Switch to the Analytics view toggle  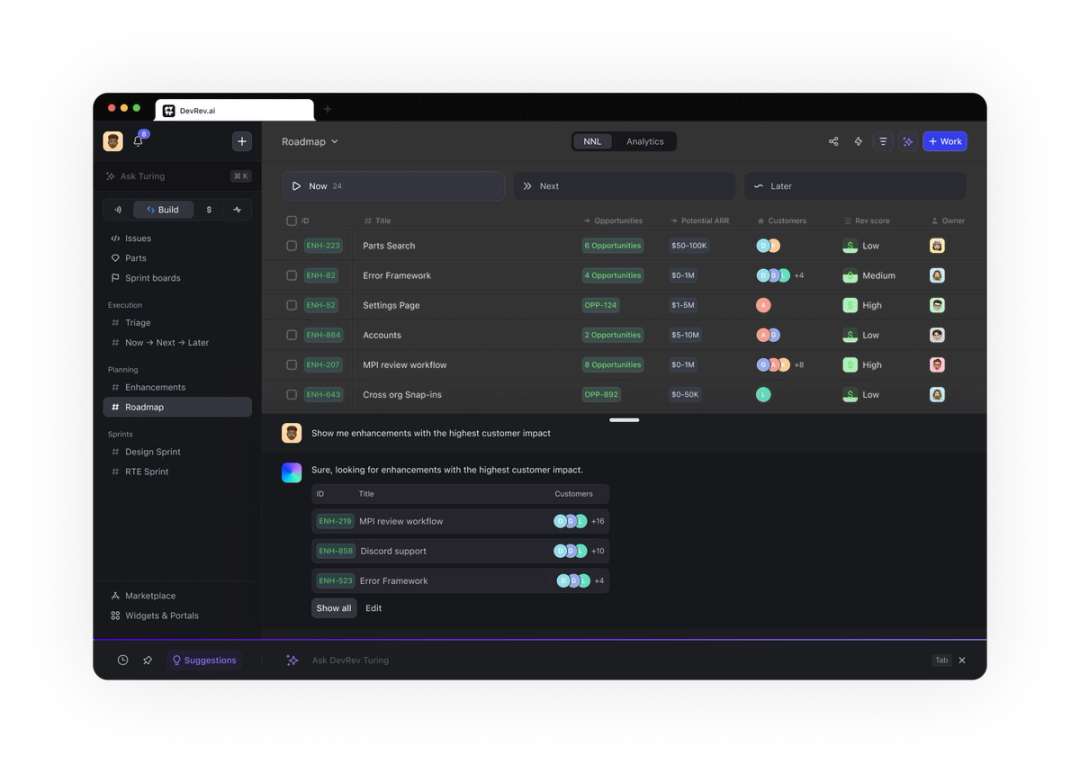(x=645, y=141)
